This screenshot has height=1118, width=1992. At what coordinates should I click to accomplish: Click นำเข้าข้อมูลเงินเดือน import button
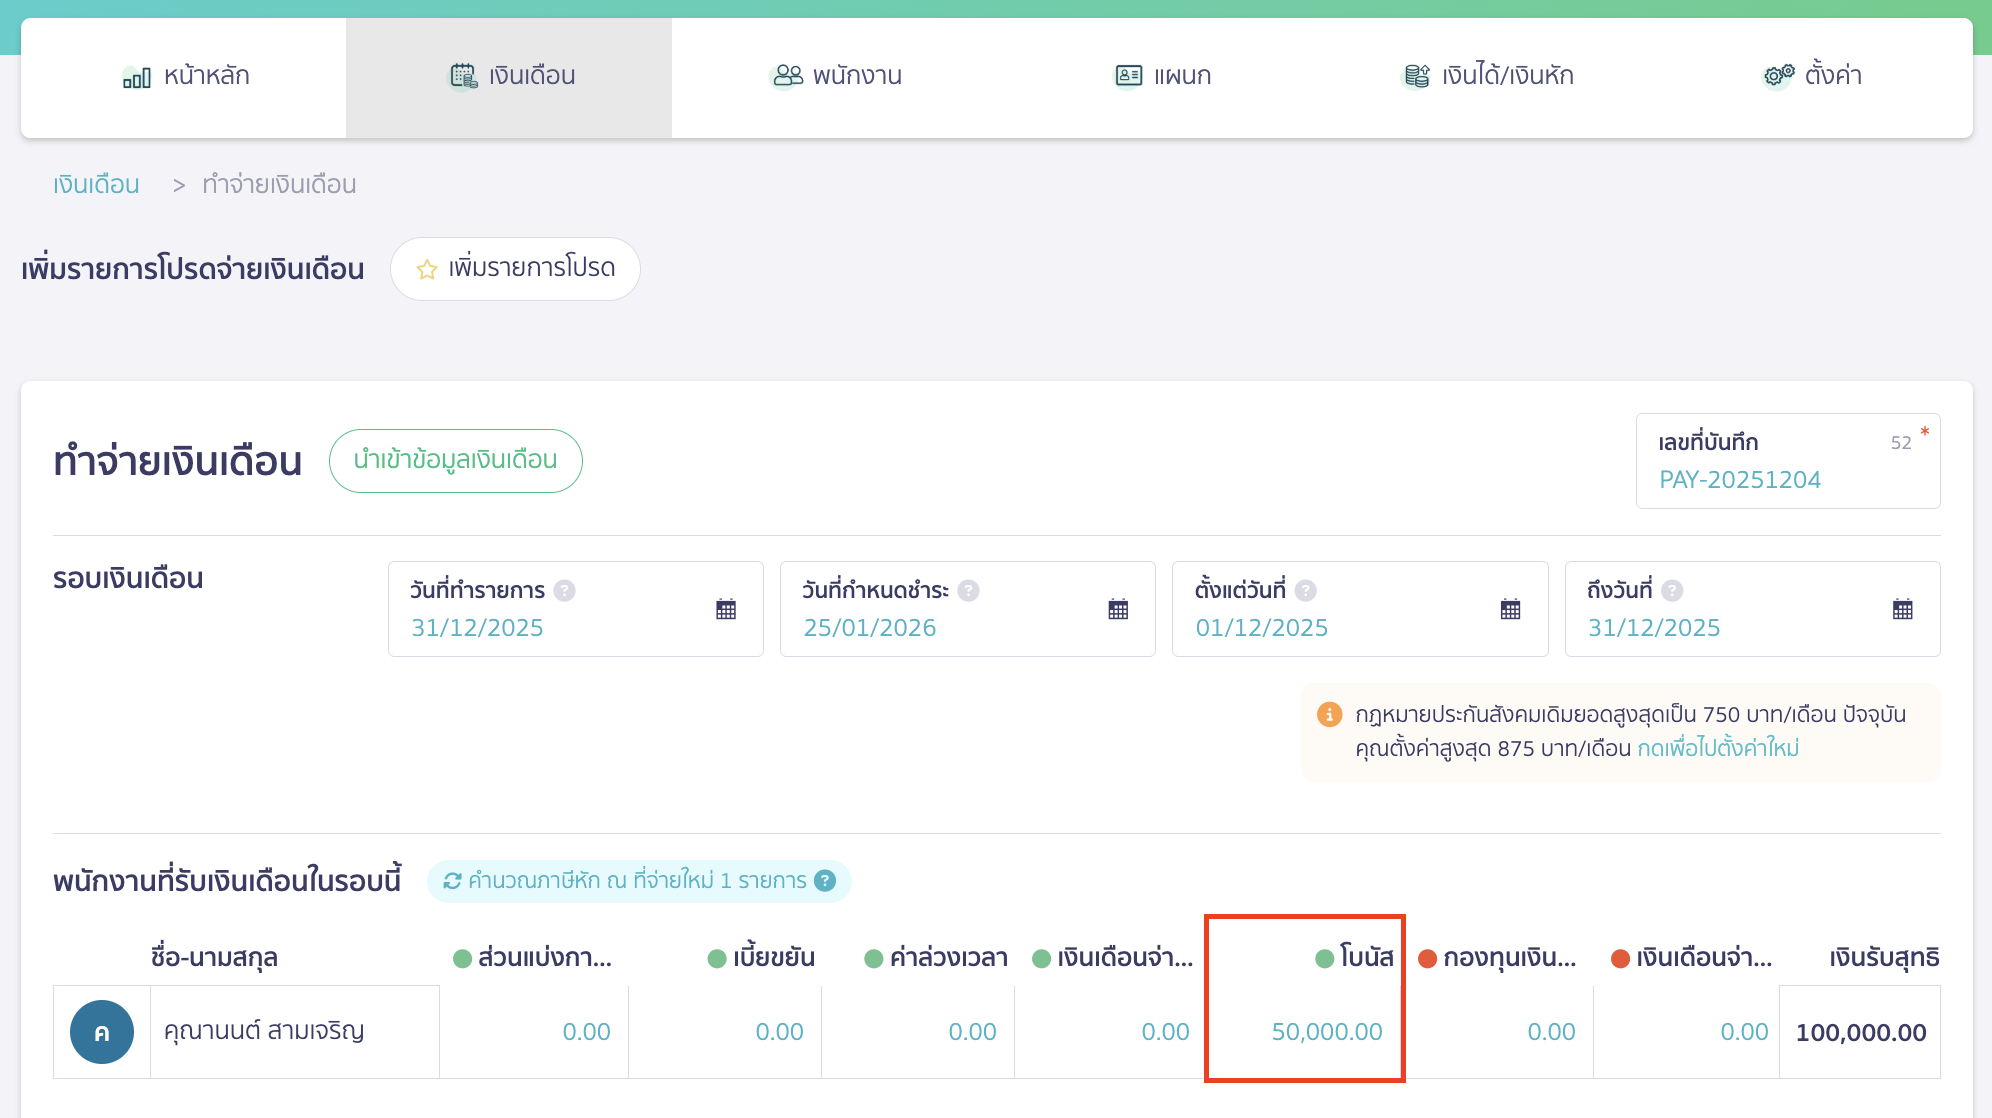455,461
